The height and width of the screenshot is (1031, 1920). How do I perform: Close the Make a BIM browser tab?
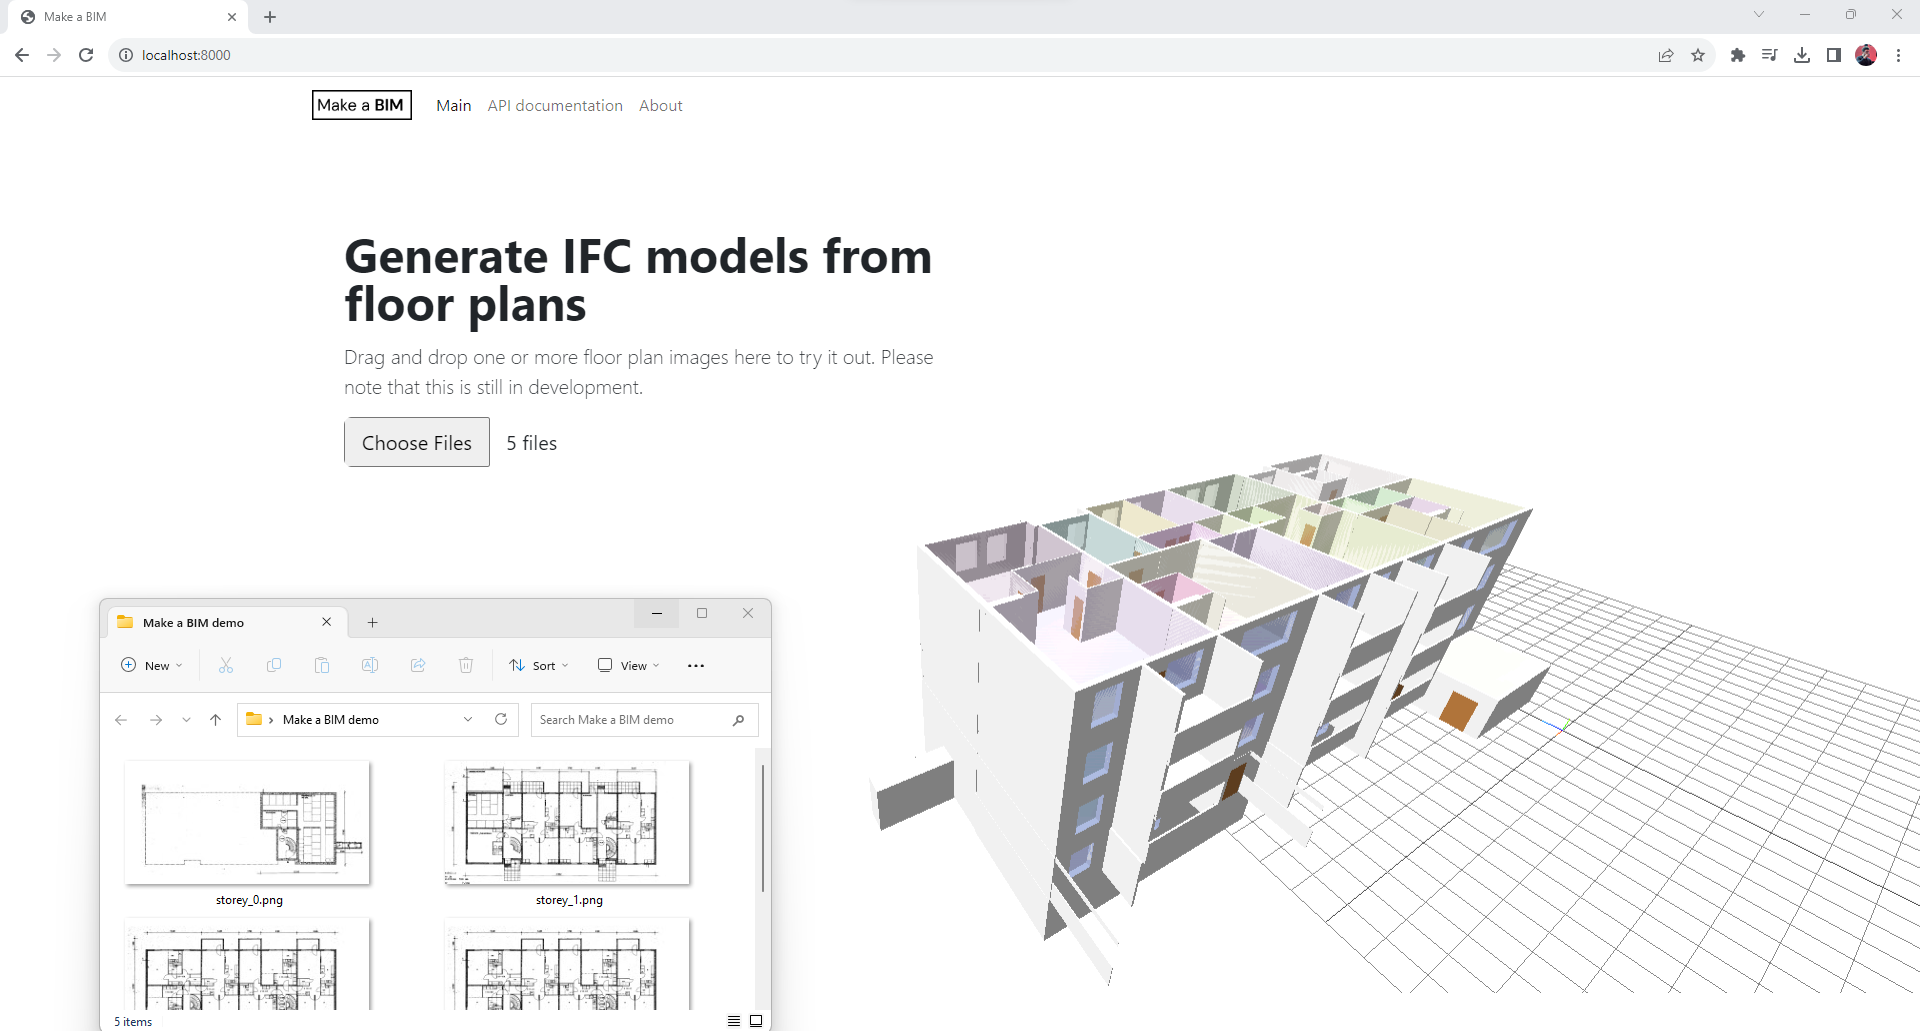(232, 17)
